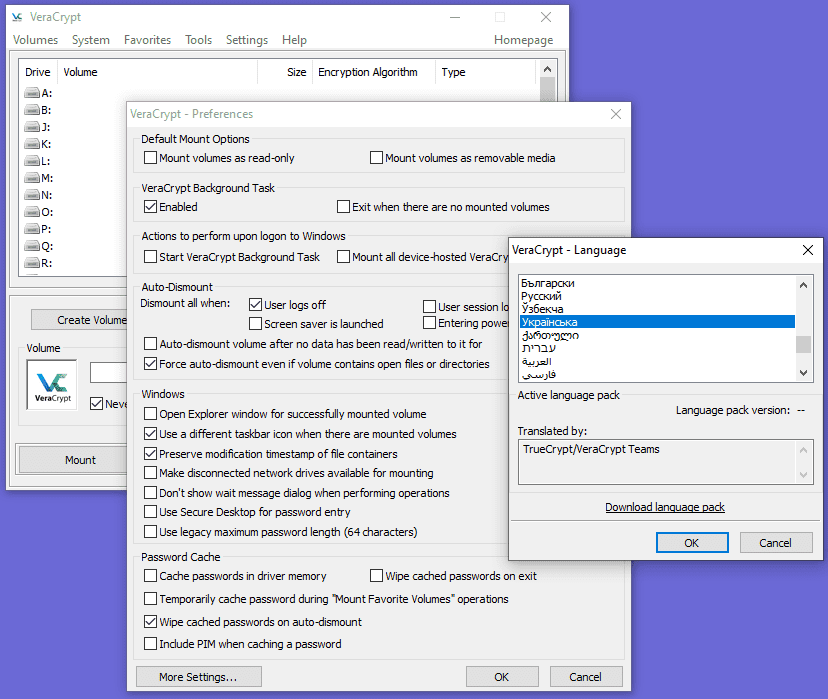Click Create Volume button
Image resolution: width=828 pixels, height=699 pixels.
(79, 320)
